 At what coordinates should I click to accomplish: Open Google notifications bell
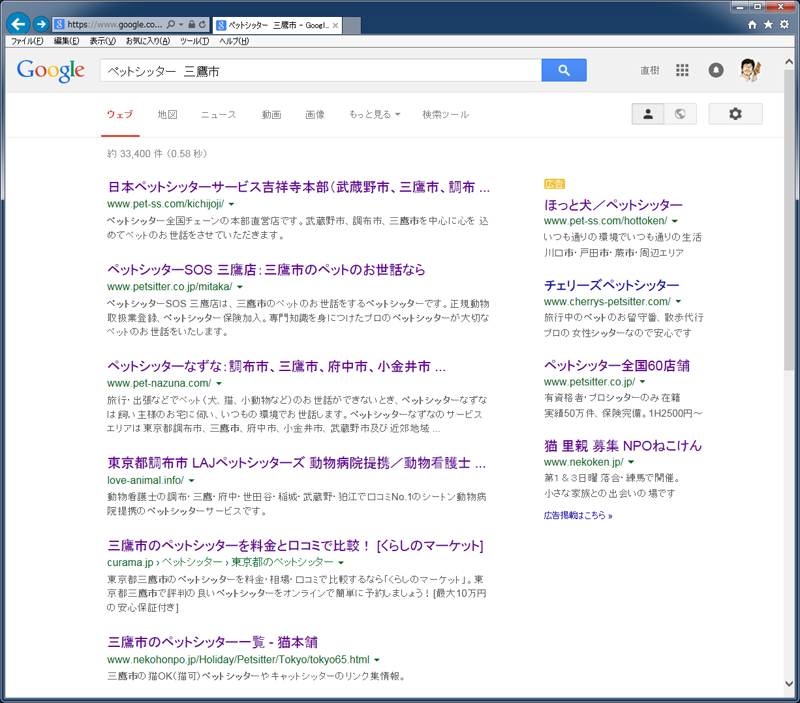[715, 70]
